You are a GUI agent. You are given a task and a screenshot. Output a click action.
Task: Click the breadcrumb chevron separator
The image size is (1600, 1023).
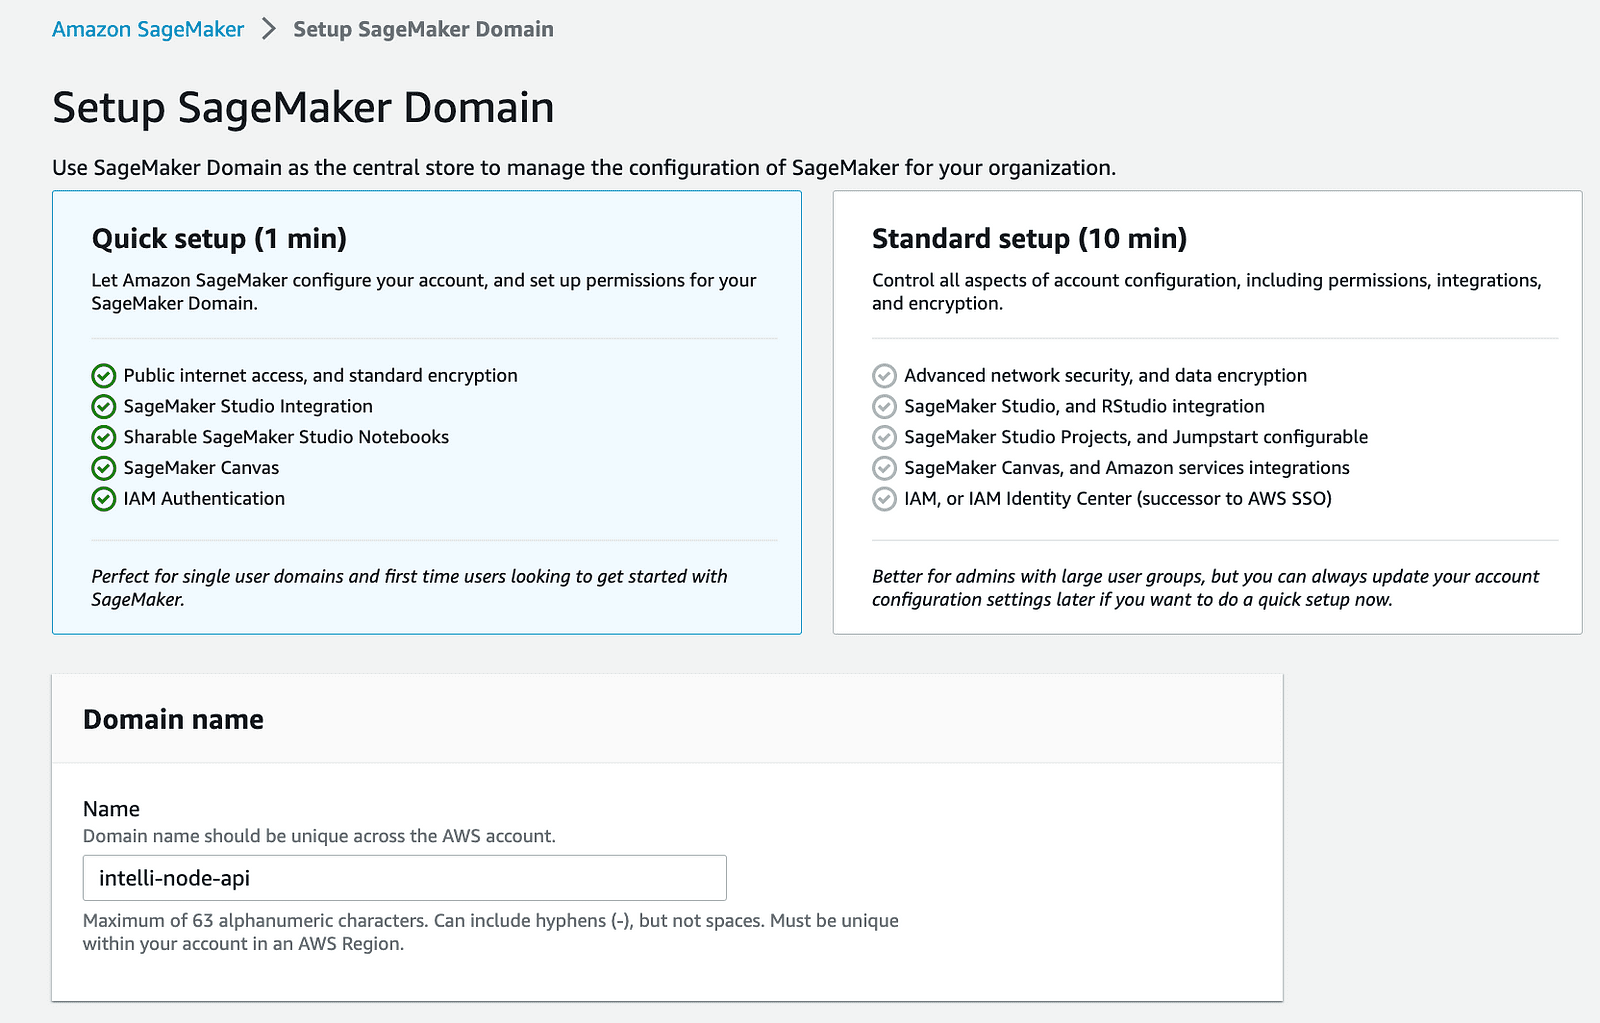click(x=268, y=29)
